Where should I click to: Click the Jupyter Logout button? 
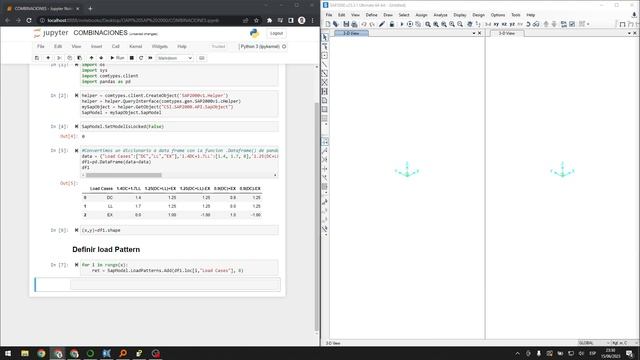tap(276, 33)
